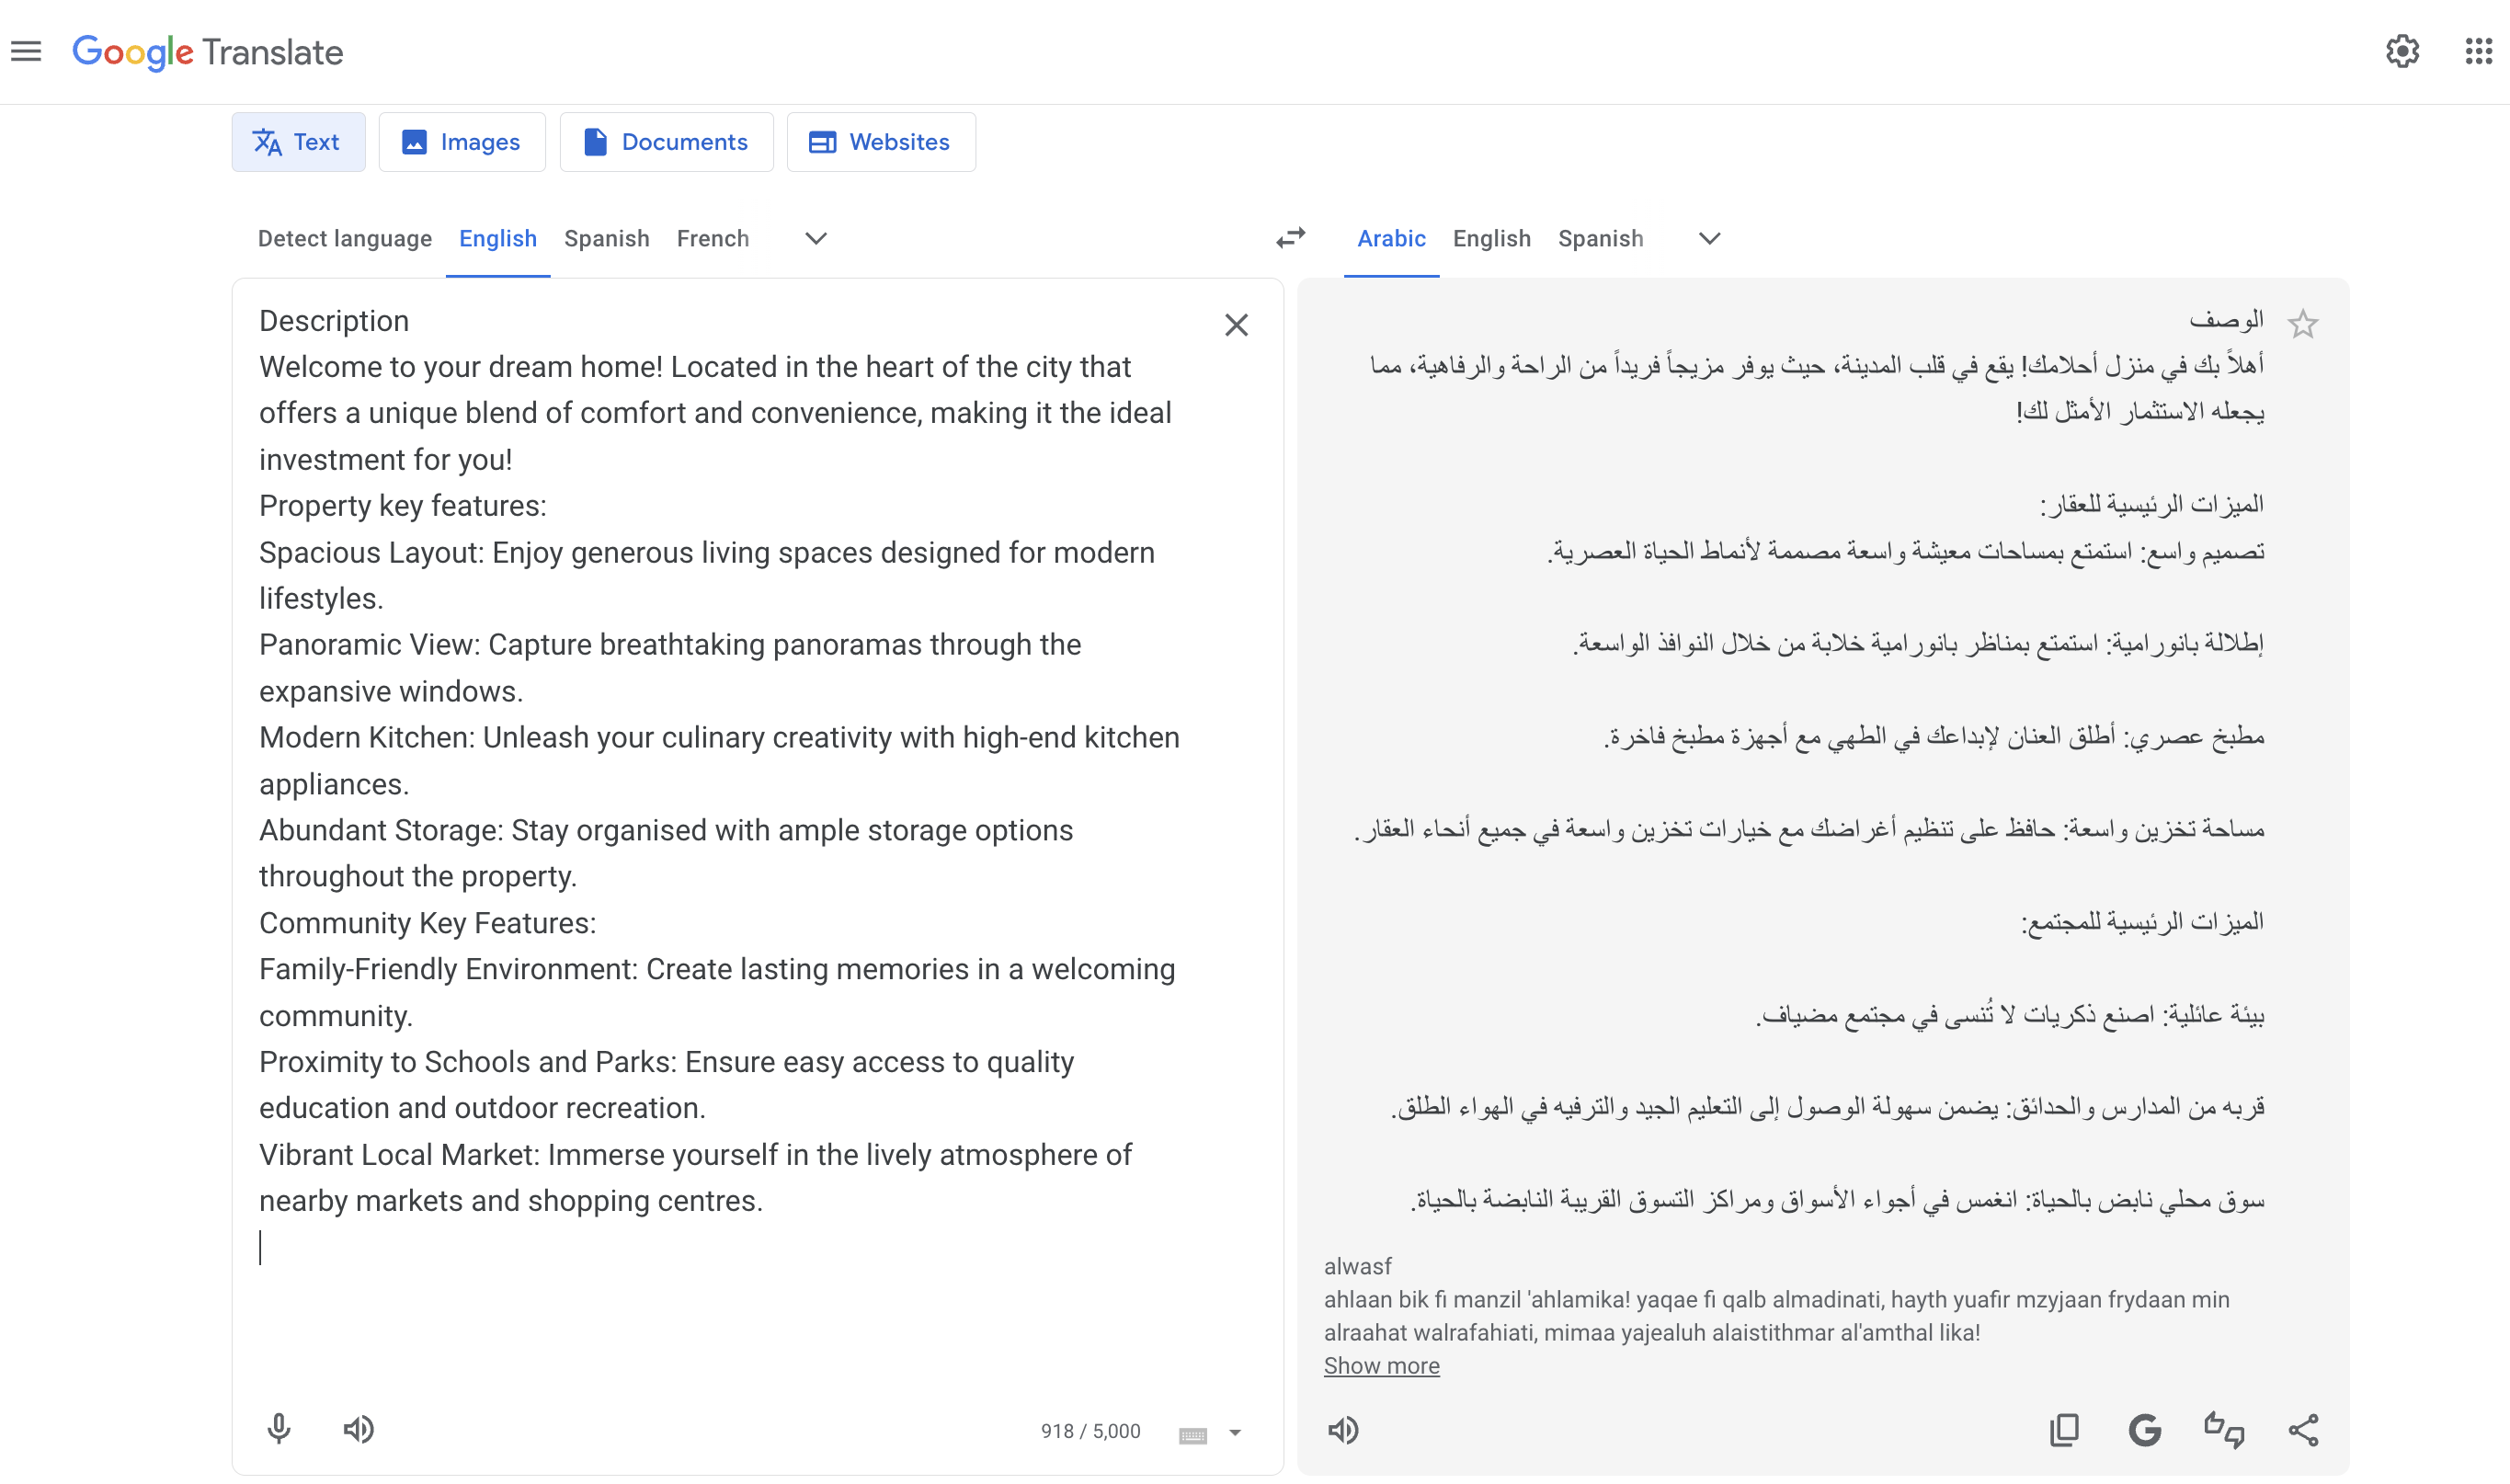Listen to the source text
Image resolution: width=2510 pixels, height=1484 pixels.
point(359,1429)
